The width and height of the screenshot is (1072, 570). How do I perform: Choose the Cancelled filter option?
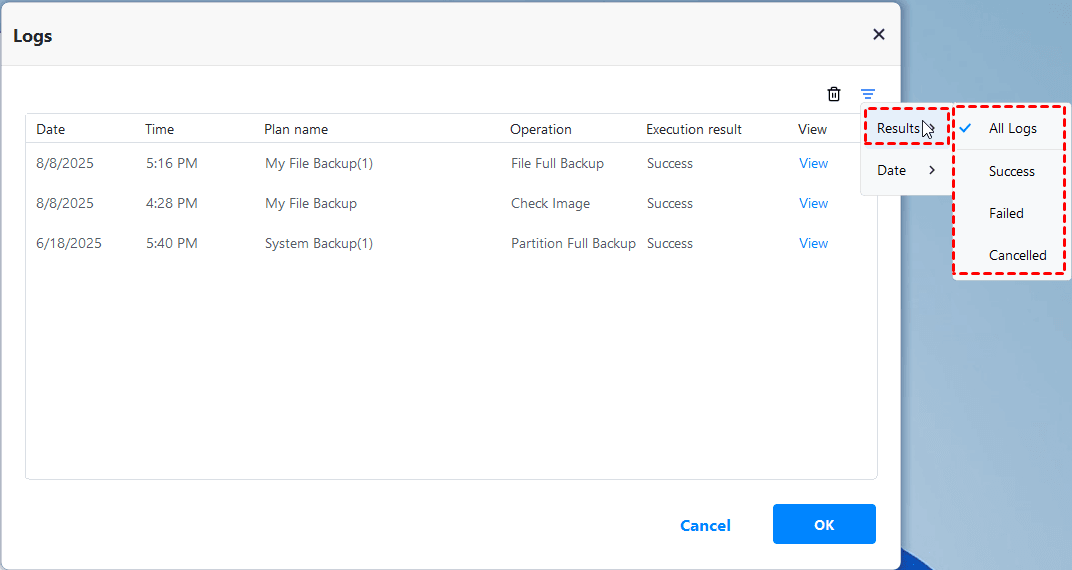tap(1017, 255)
